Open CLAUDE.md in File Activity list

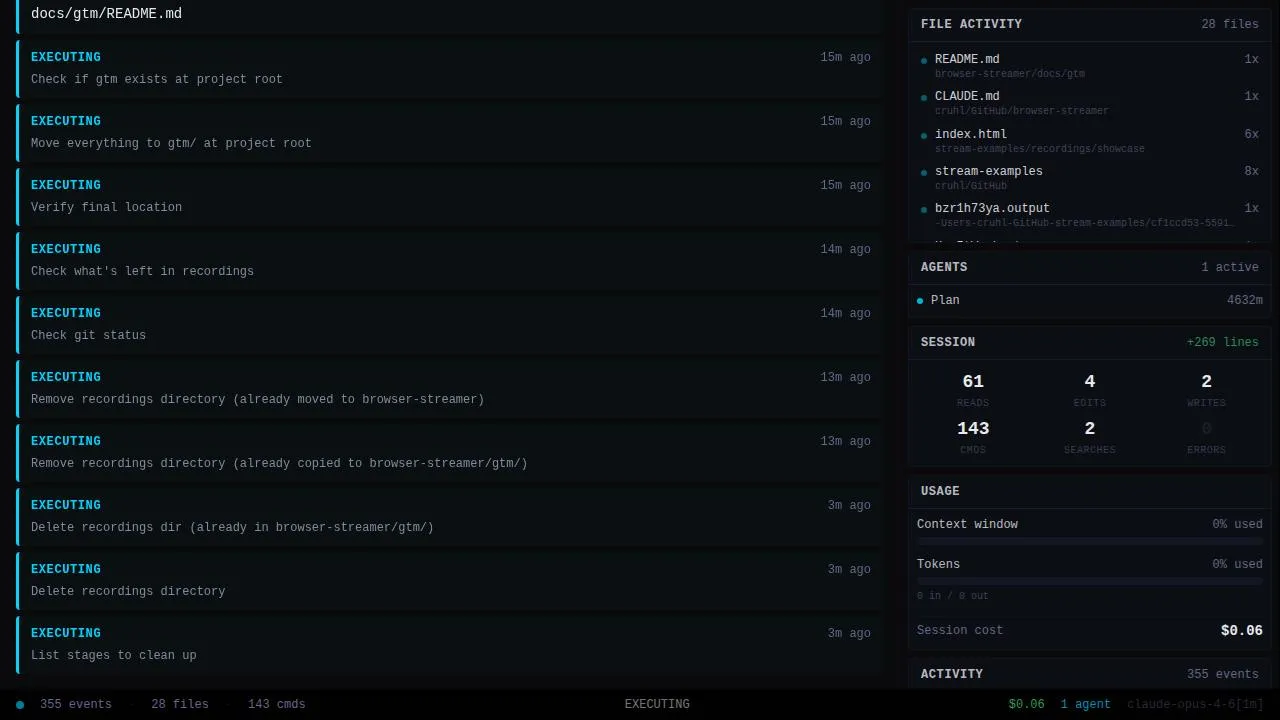(x=1090, y=103)
